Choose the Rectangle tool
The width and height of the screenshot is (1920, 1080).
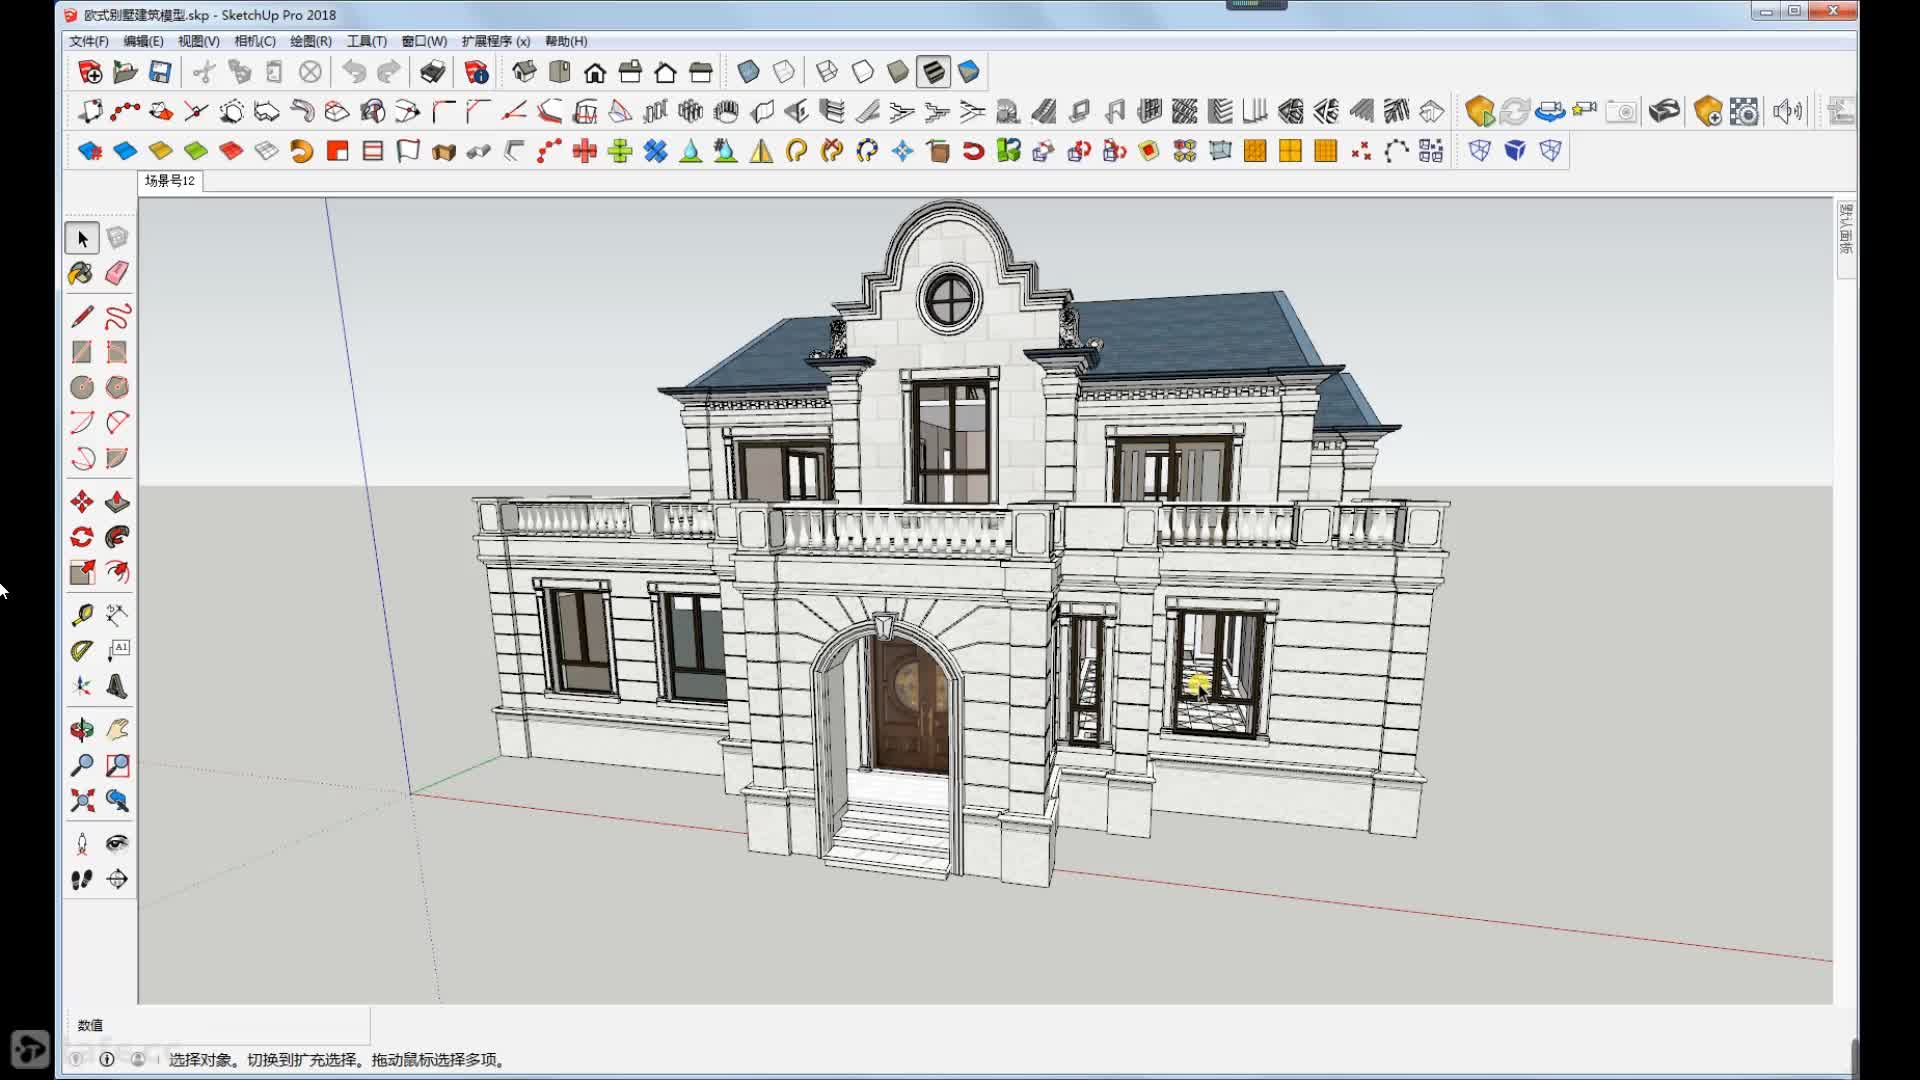82,352
